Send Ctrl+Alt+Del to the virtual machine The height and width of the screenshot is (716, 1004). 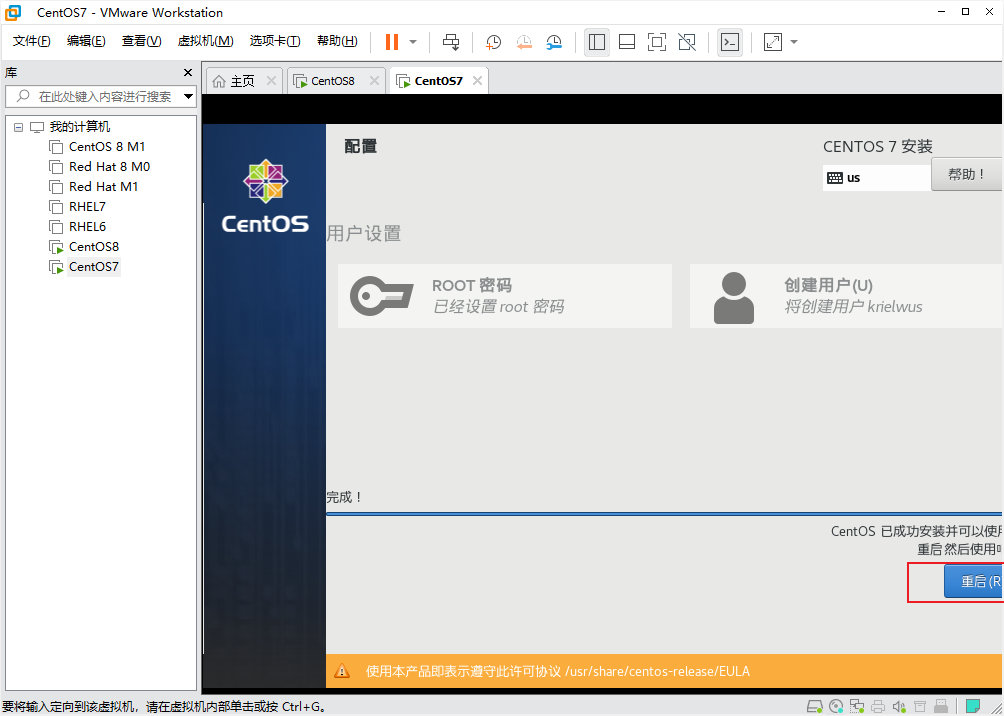pyautogui.click(x=451, y=42)
